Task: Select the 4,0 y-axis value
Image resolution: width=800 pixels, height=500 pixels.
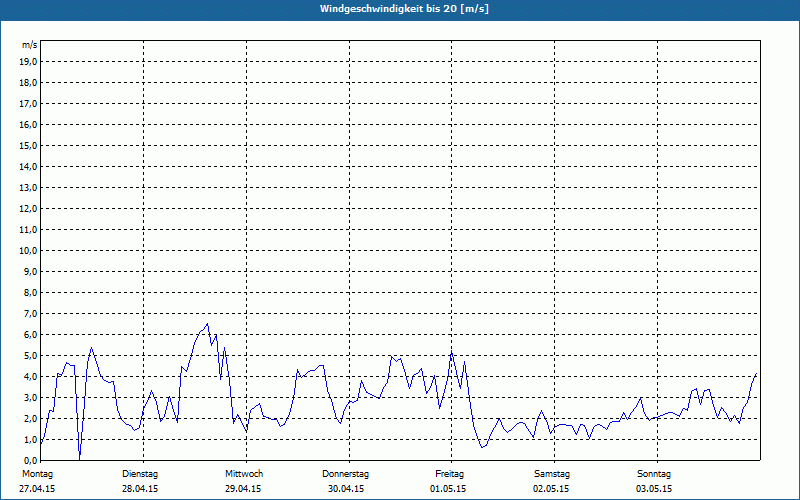Action: 31,377
